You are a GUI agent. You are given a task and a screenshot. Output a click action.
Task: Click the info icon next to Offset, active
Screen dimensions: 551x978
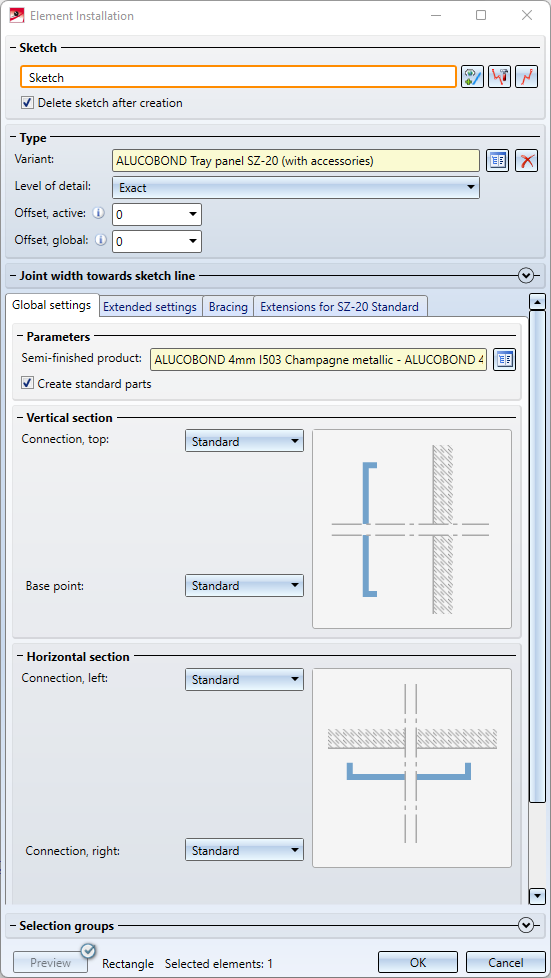pyautogui.click(x=98, y=213)
